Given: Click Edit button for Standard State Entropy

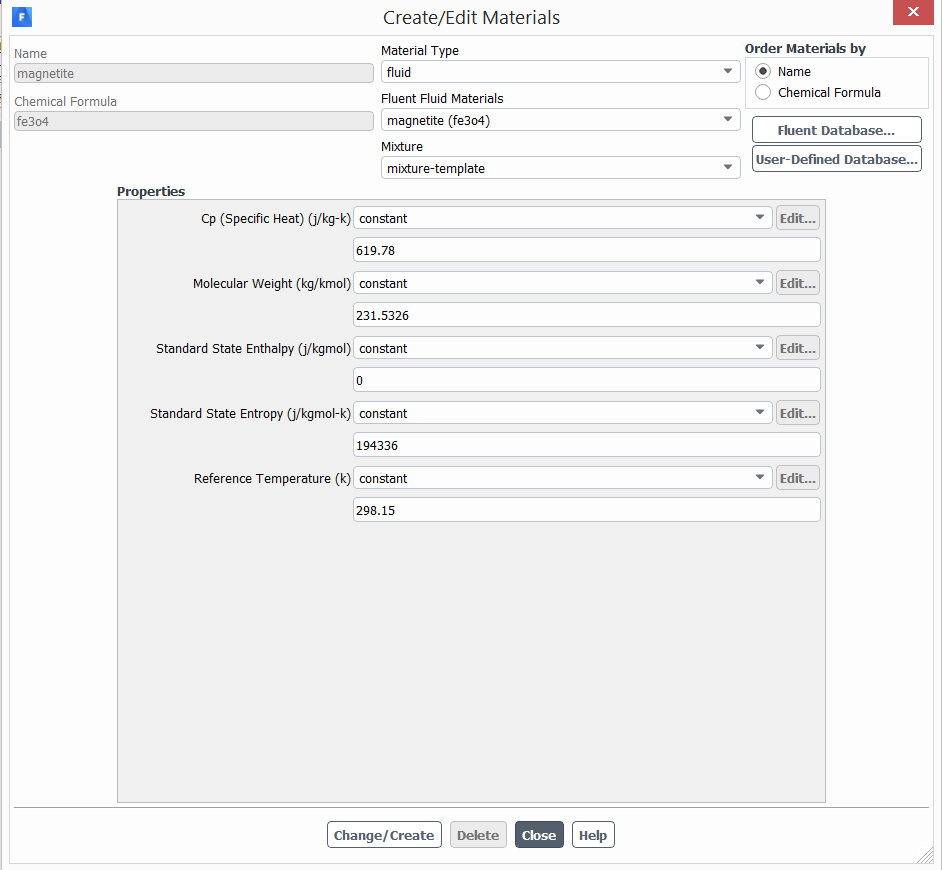Looking at the screenshot, I should click(797, 413).
